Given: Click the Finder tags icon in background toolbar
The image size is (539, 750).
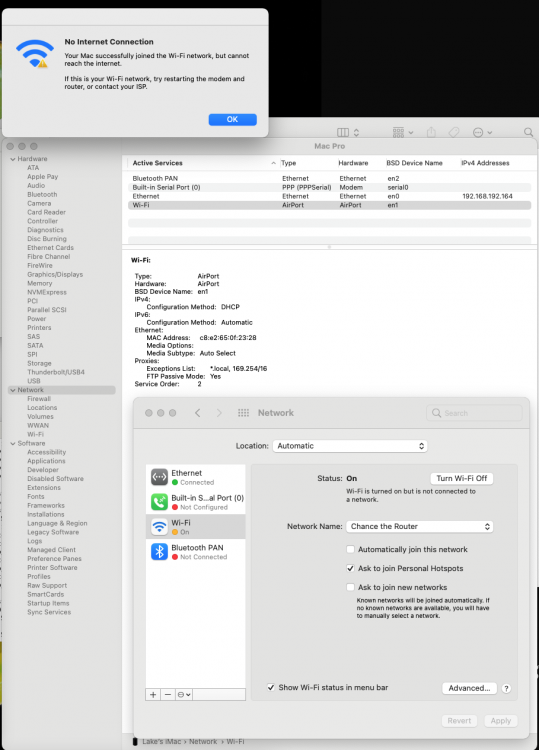Looking at the screenshot, I should (454, 132).
